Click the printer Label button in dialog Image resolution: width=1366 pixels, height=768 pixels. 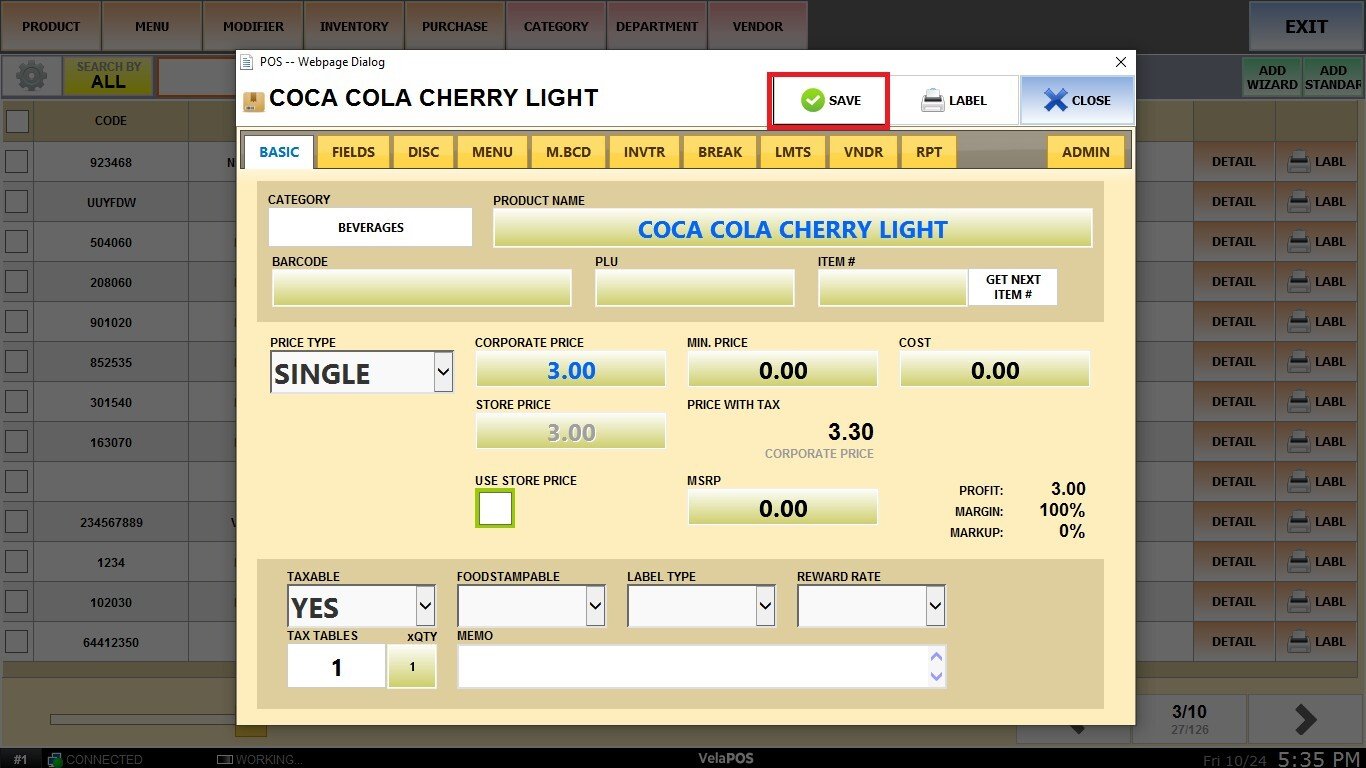pyautogui.click(x=953, y=100)
